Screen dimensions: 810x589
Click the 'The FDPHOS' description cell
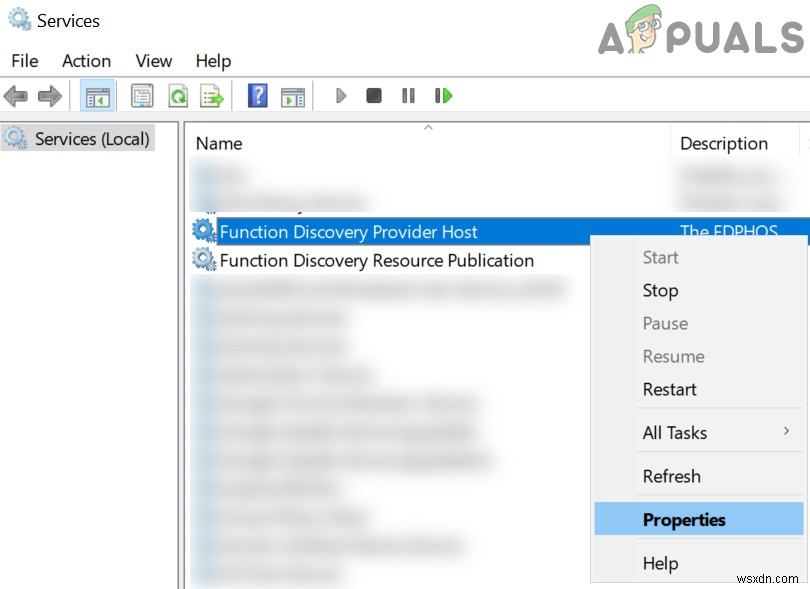click(728, 231)
